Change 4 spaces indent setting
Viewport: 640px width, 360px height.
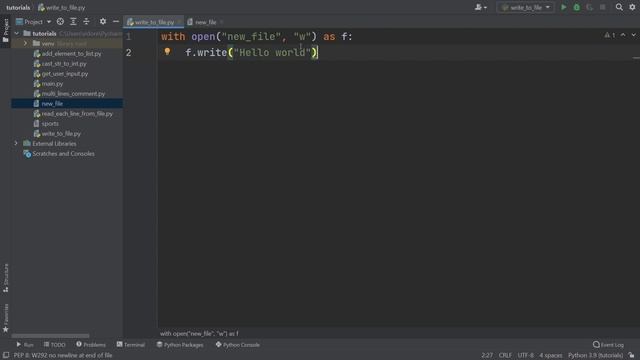pos(551,356)
